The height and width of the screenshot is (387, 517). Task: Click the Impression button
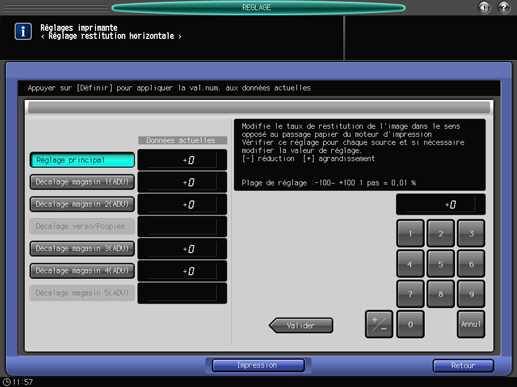pyautogui.click(x=258, y=365)
